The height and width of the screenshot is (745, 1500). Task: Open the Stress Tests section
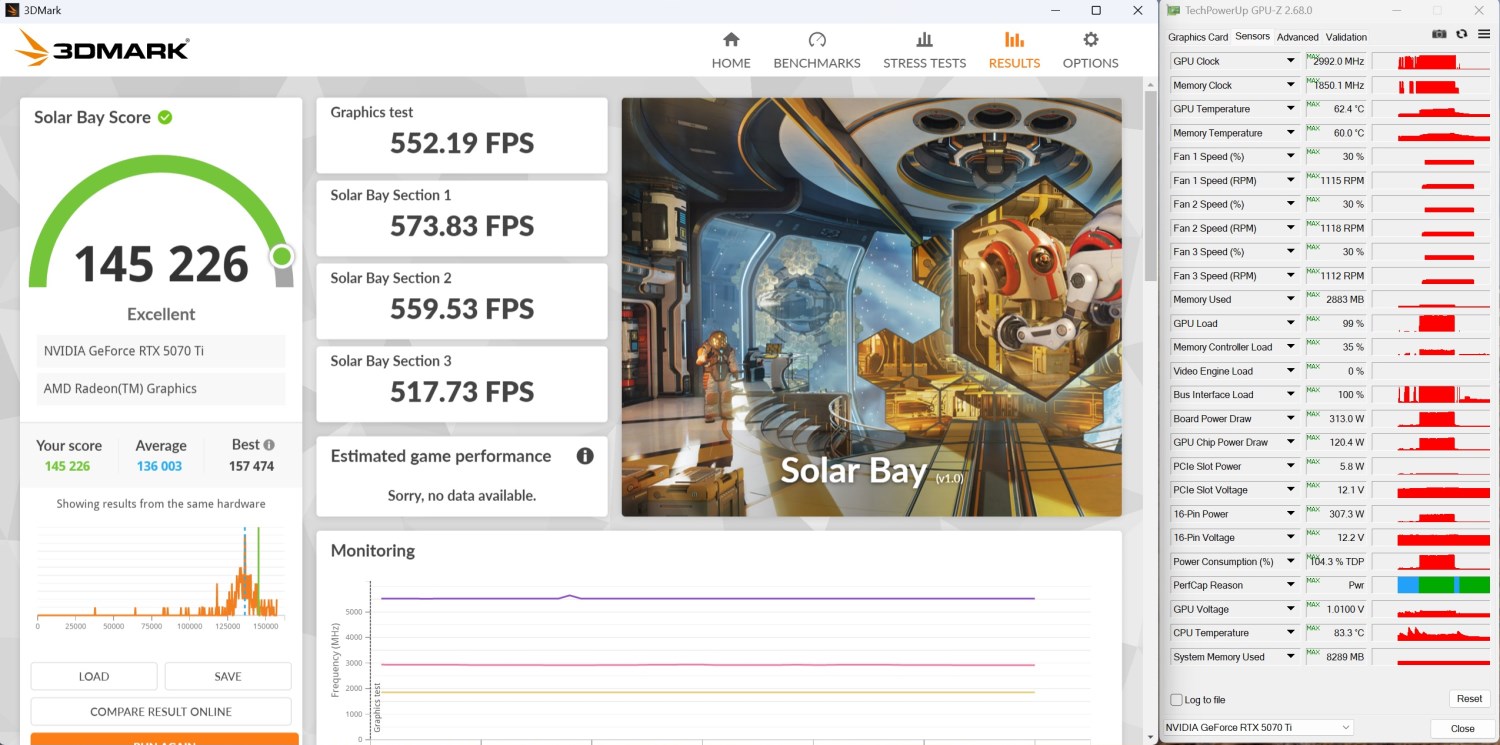924,50
